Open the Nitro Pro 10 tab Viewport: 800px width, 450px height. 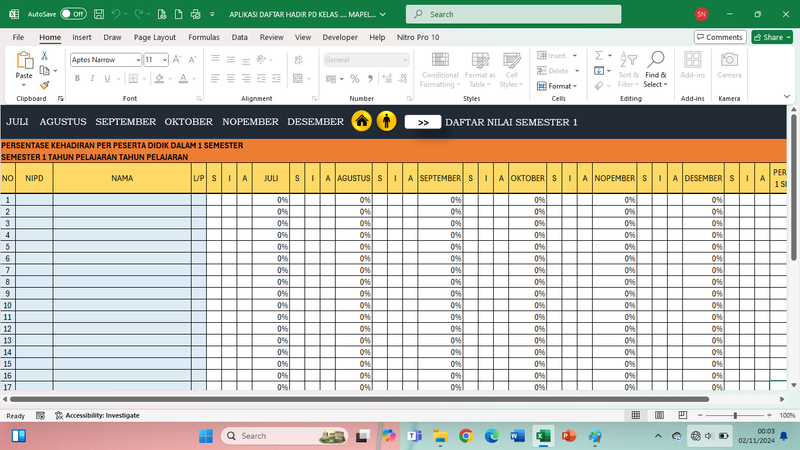click(x=418, y=37)
